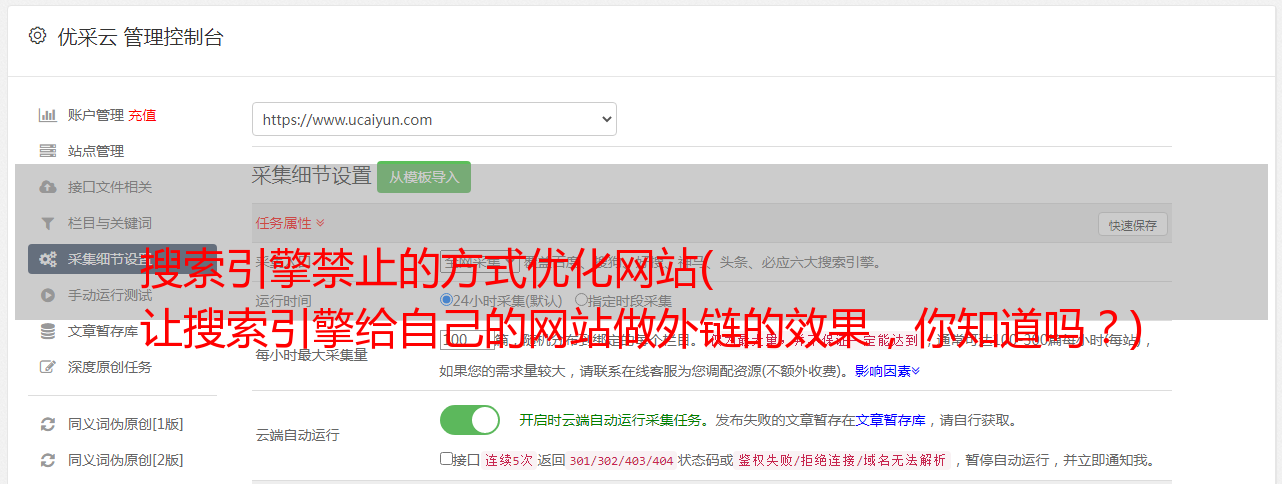This screenshot has width=1282, height=484.
Task: Click the green 从模板导入 button
Action: point(424,177)
